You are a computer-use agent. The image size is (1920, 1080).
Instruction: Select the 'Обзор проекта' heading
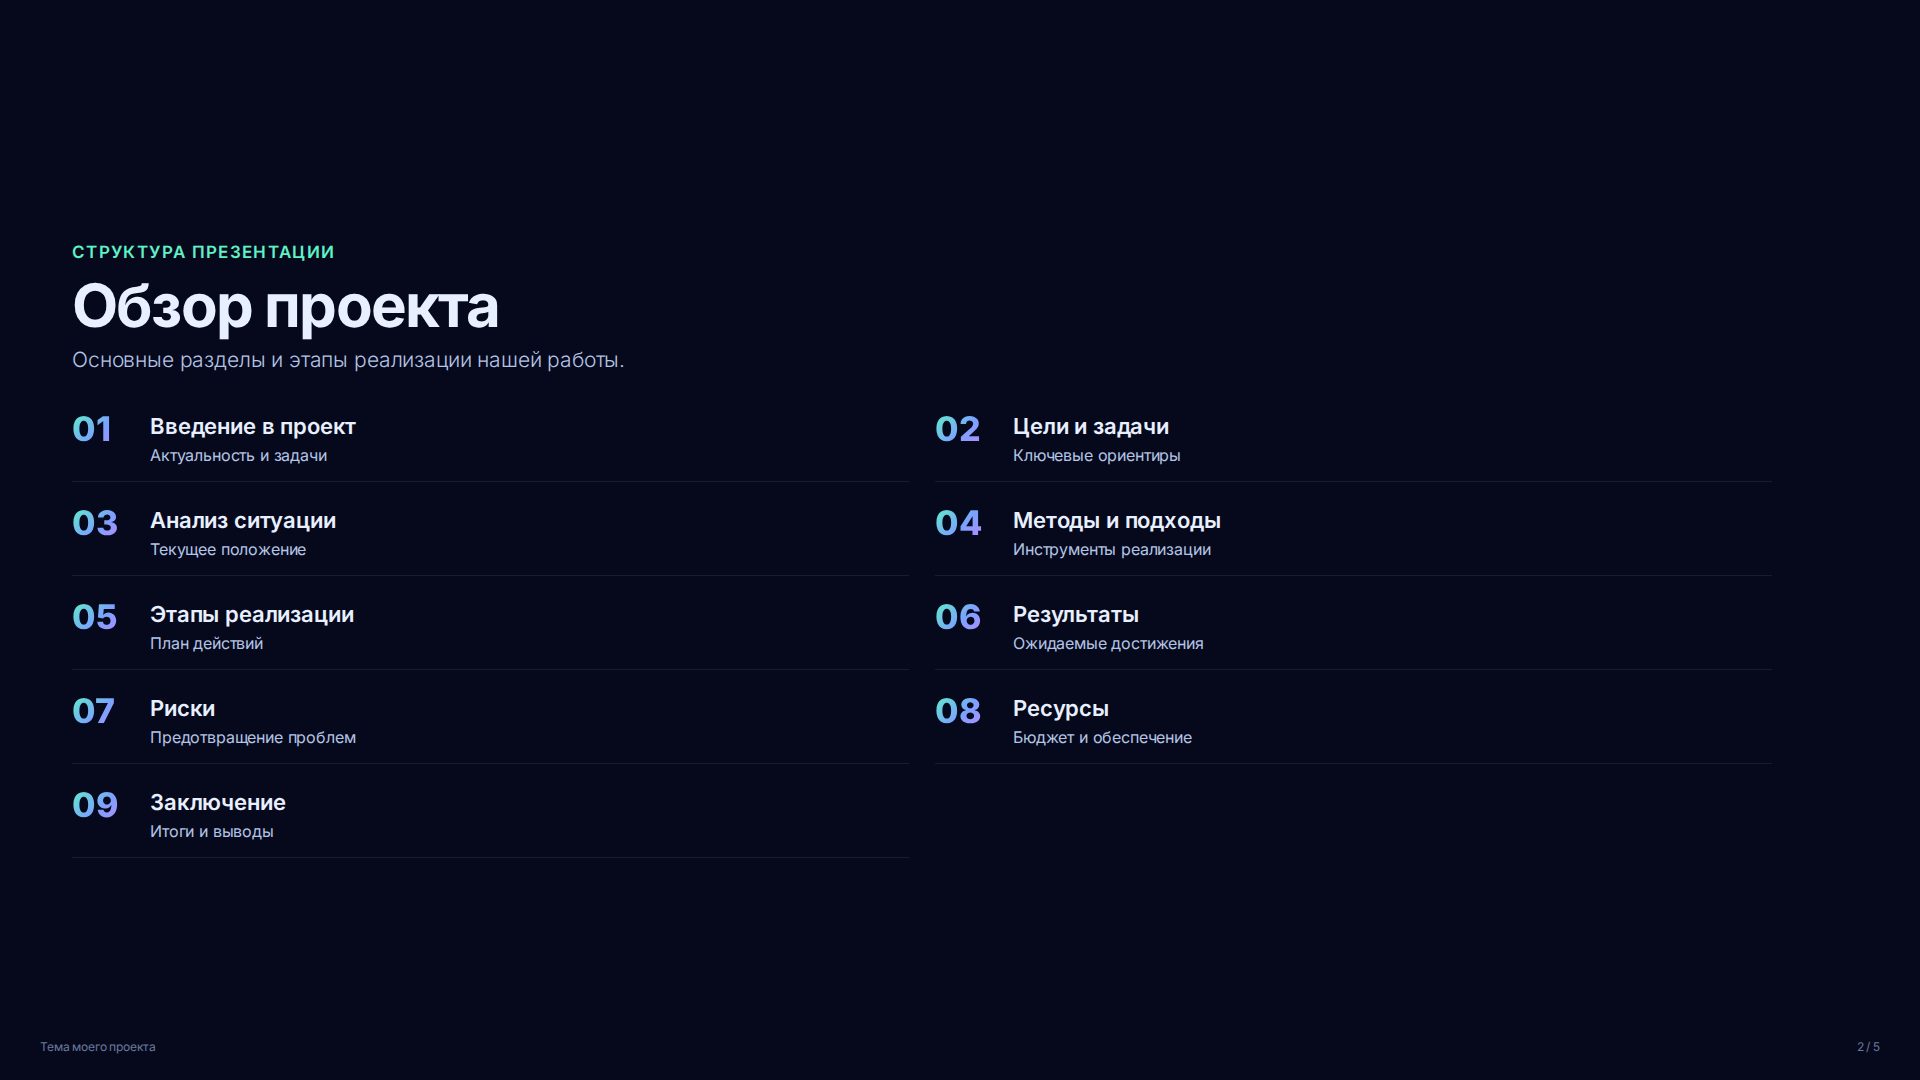tap(285, 307)
